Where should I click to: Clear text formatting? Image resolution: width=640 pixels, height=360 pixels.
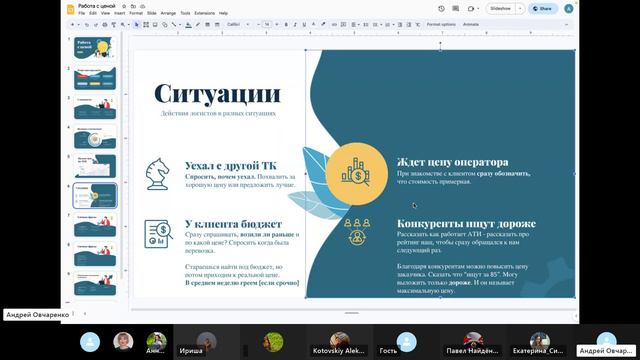click(x=418, y=24)
